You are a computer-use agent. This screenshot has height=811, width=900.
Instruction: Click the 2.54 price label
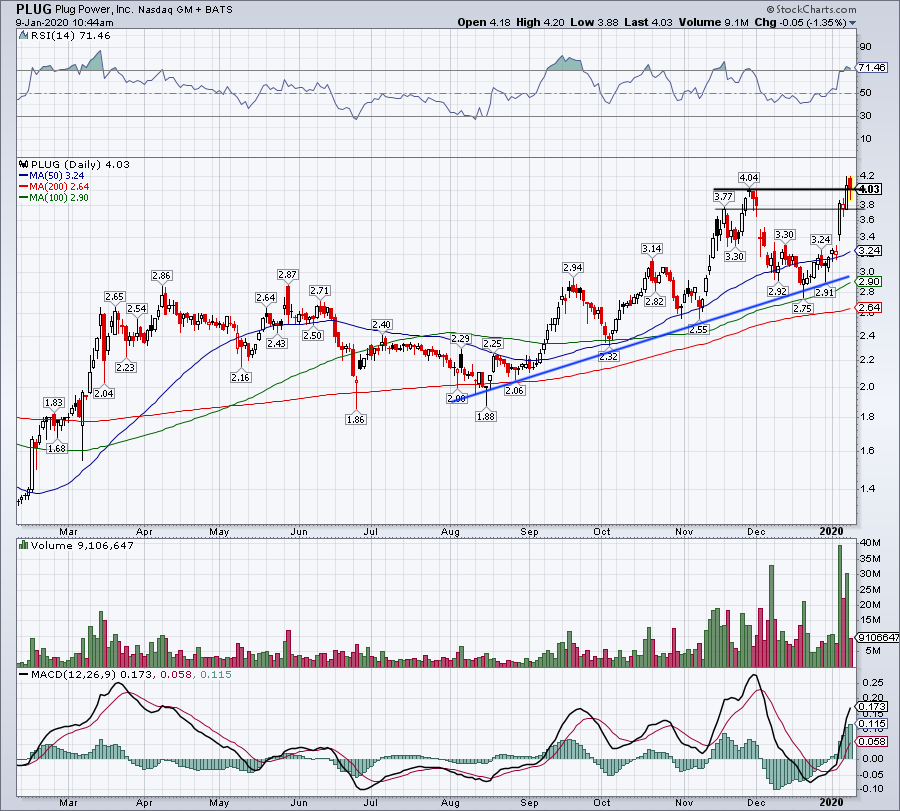coord(137,308)
